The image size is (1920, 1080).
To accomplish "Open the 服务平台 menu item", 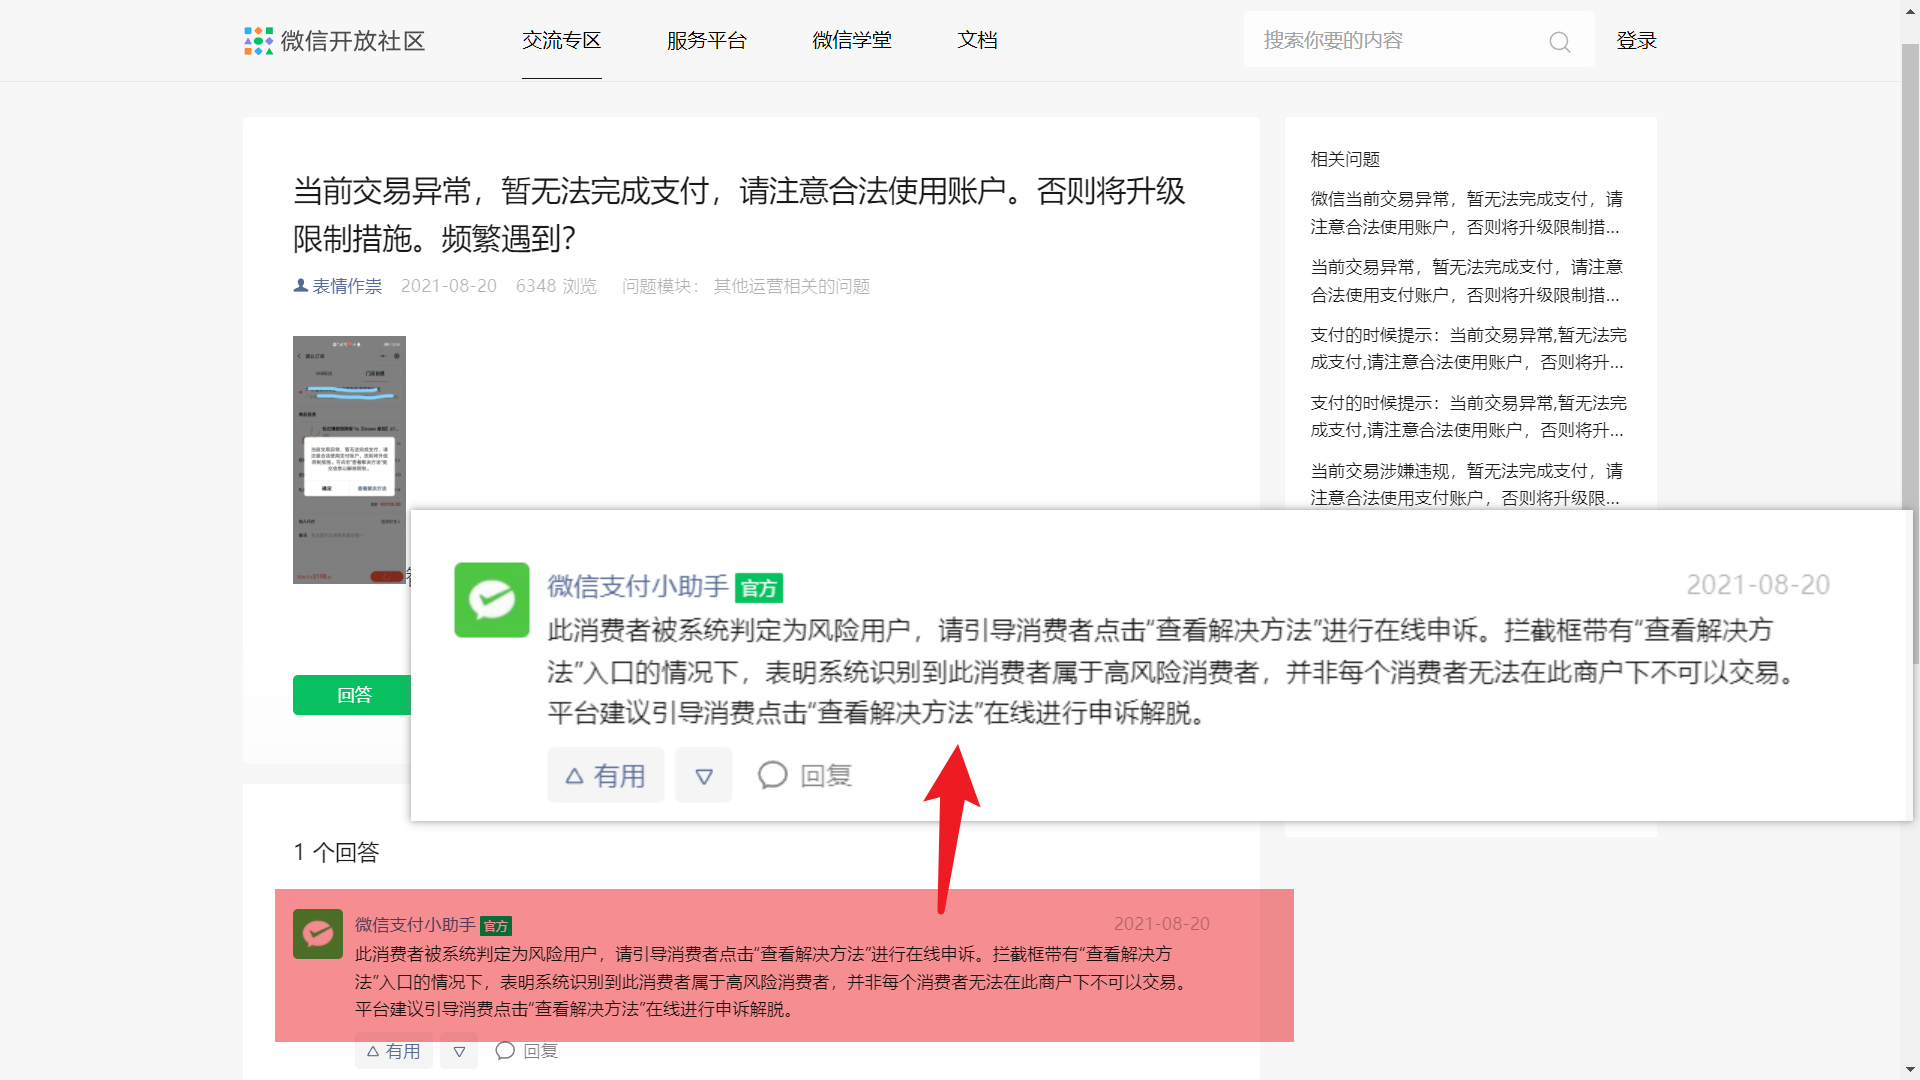I will pyautogui.click(x=706, y=41).
